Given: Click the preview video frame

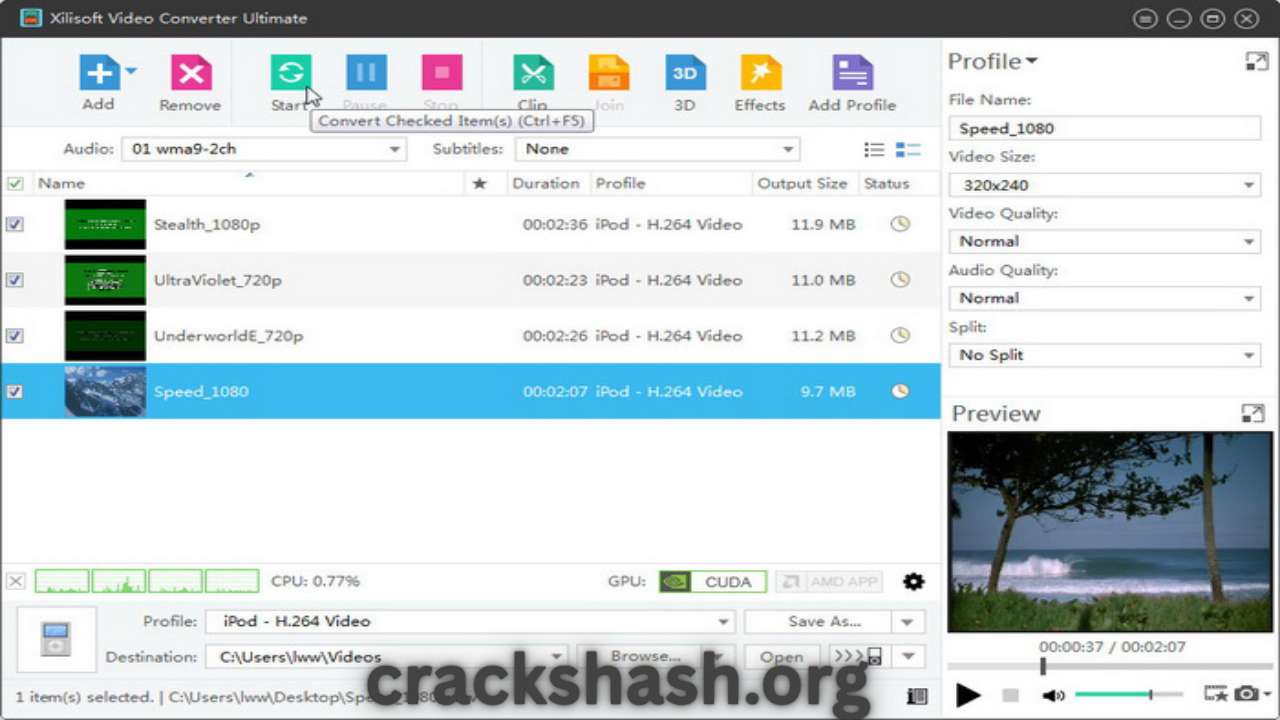Looking at the screenshot, I should pyautogui.click(x=1109, y=532).
